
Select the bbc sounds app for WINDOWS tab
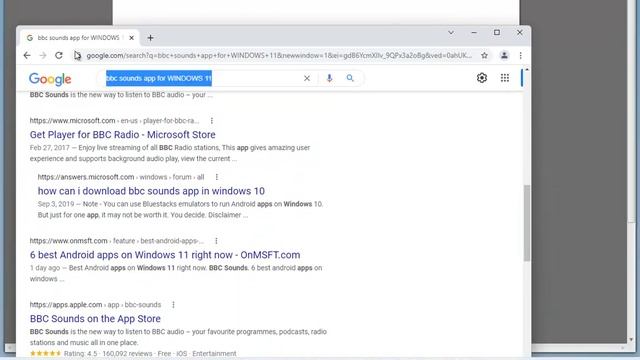[80, 38]
